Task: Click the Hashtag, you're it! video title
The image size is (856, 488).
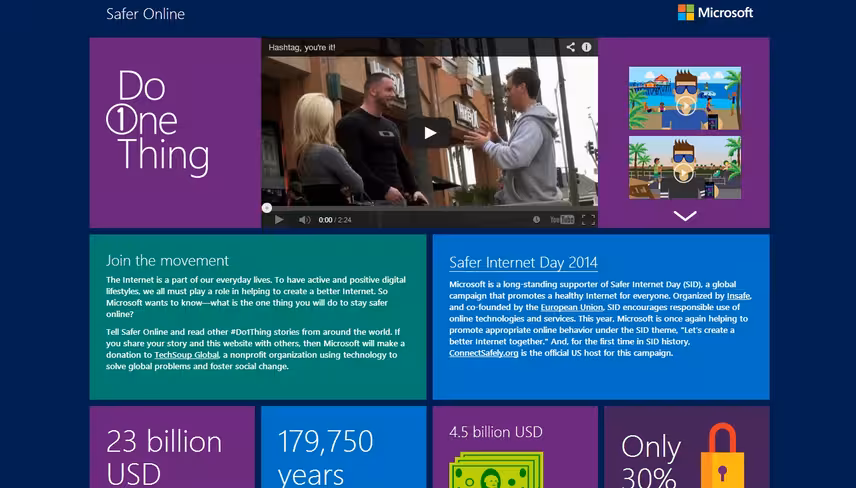Action: tap(302, 47)
